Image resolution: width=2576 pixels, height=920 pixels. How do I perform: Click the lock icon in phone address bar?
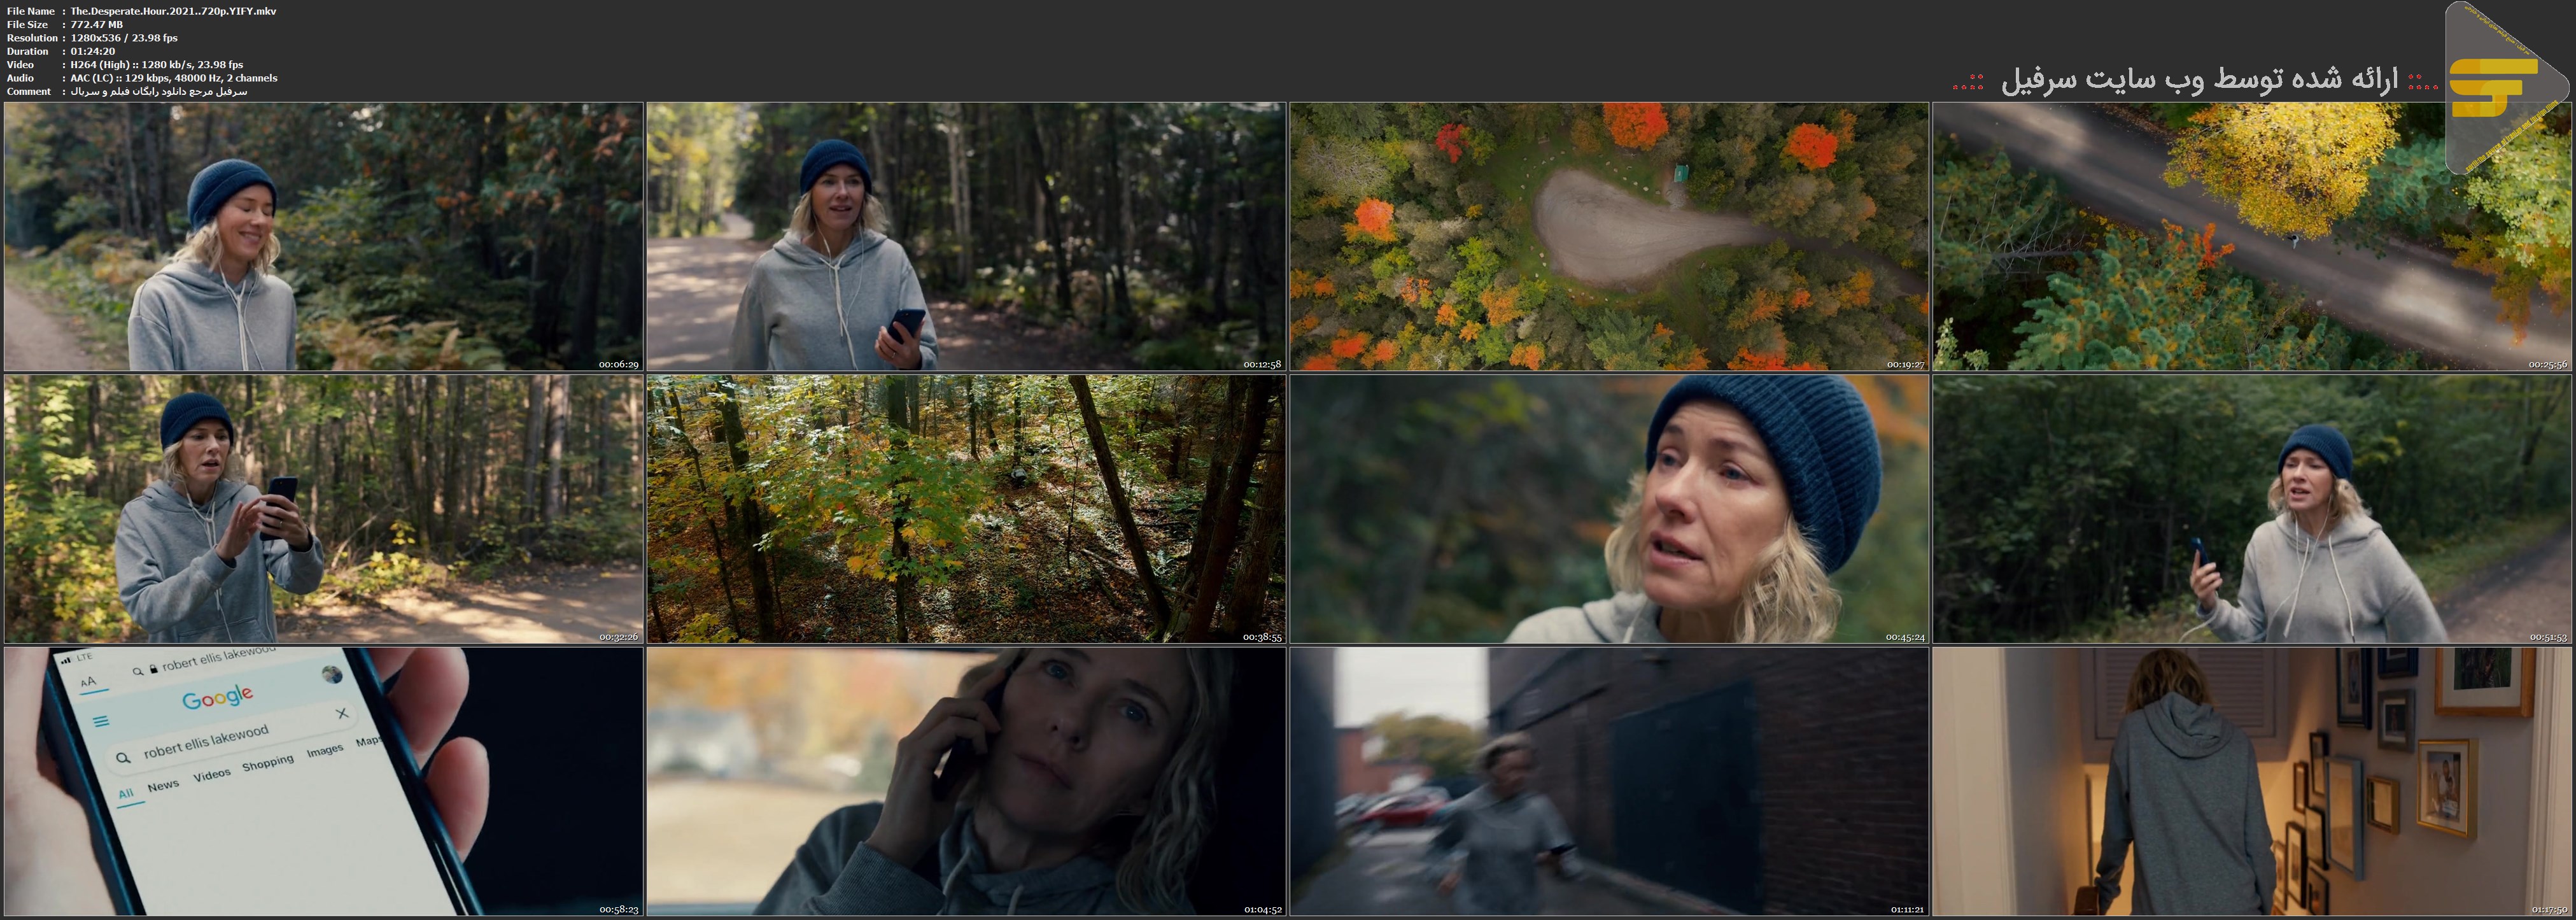click(153, 668)
